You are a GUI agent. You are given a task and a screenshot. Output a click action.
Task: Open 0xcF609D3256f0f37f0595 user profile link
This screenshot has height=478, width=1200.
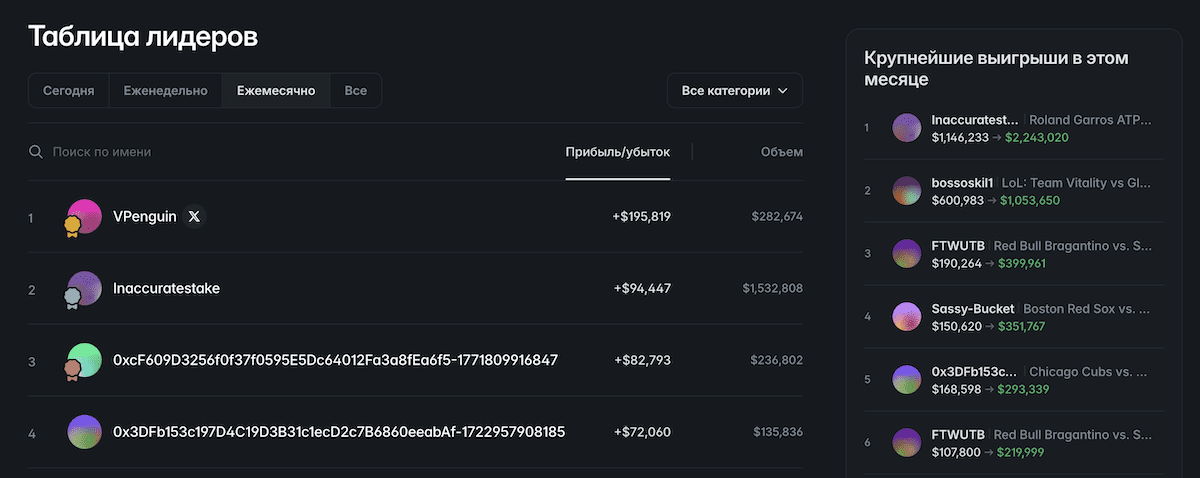coord(336,360)
